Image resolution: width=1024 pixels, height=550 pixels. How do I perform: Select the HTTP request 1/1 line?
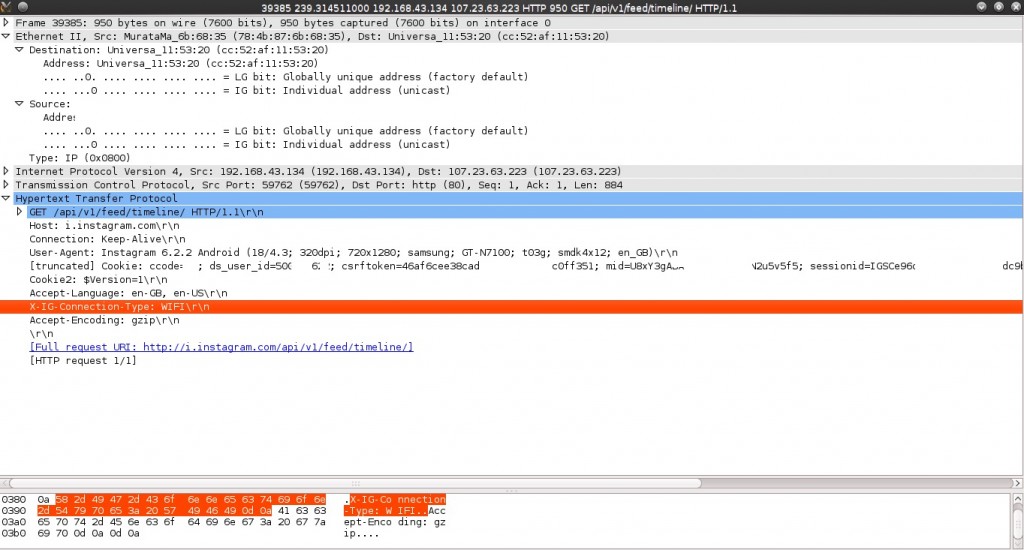pos(83,361)
